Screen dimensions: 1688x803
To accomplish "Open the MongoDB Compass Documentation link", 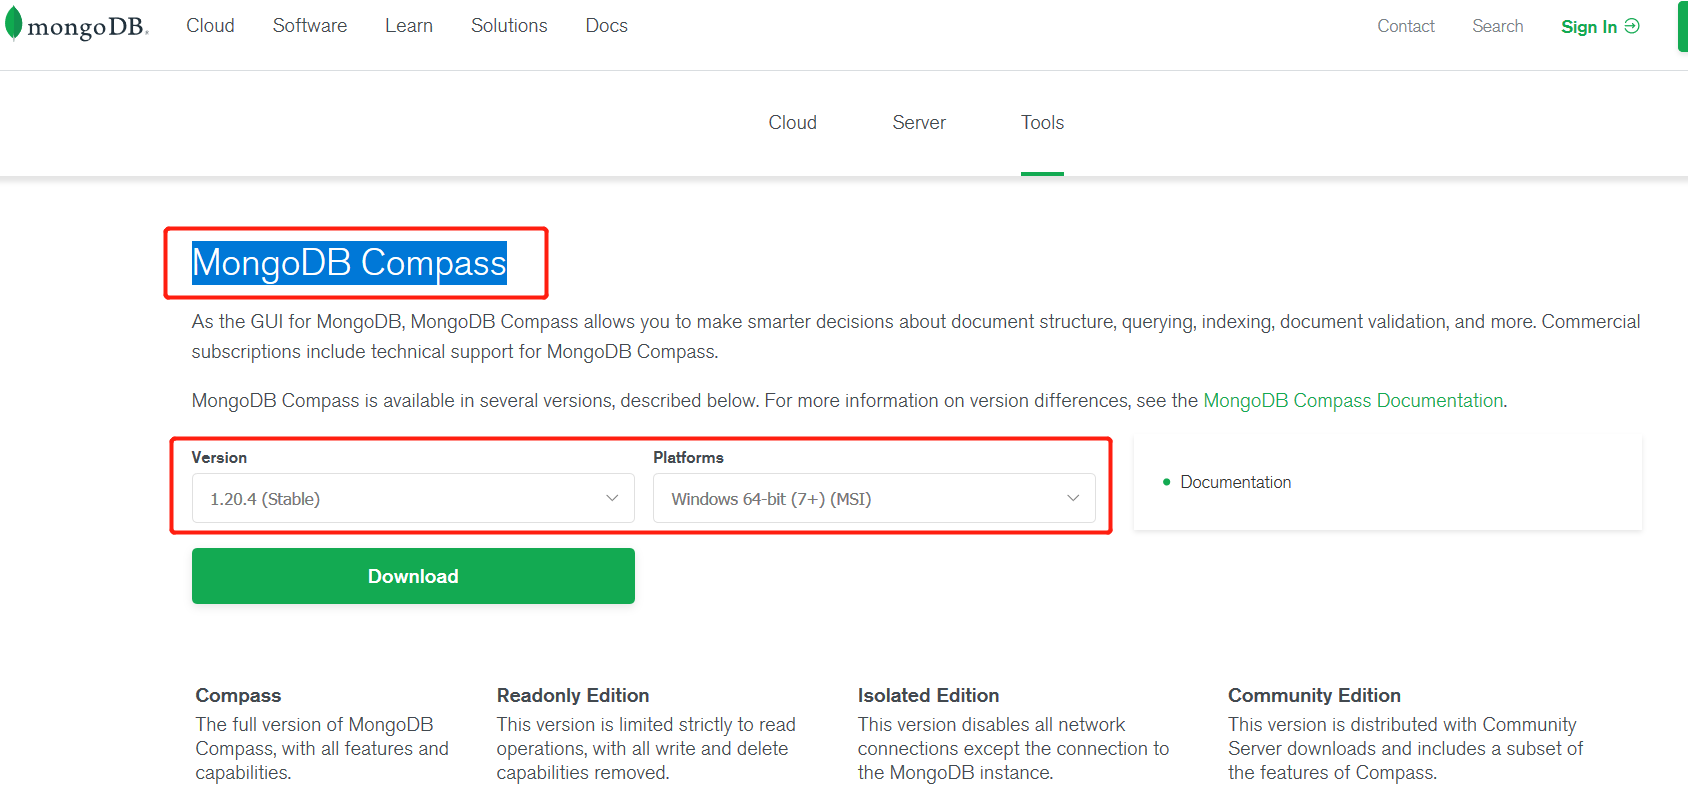I will click(x=1353, y=401).
